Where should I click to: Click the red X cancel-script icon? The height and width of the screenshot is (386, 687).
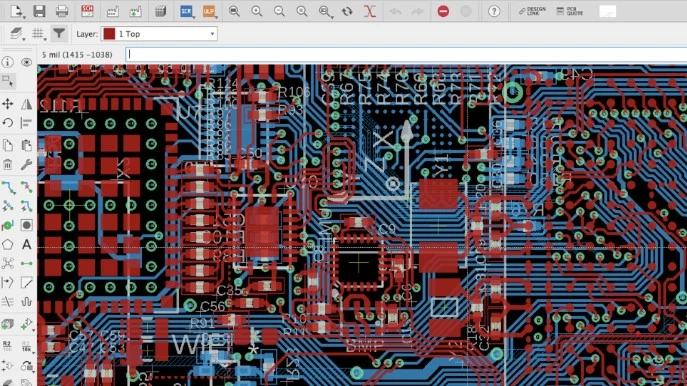370,11
